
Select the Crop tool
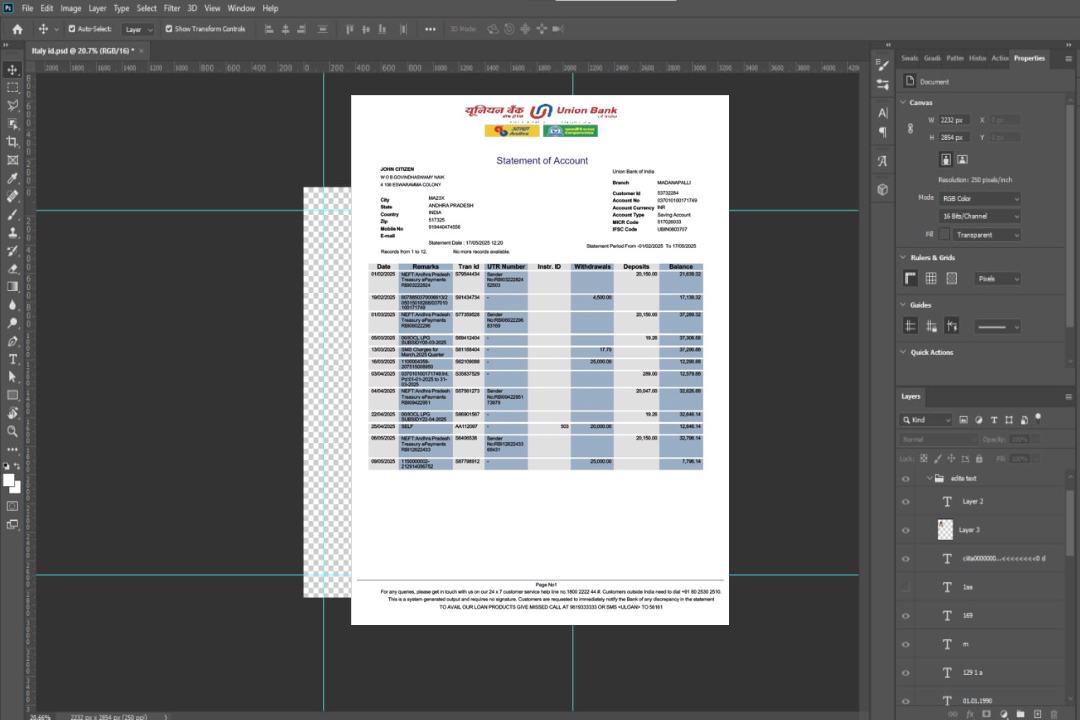click(12, 142)
